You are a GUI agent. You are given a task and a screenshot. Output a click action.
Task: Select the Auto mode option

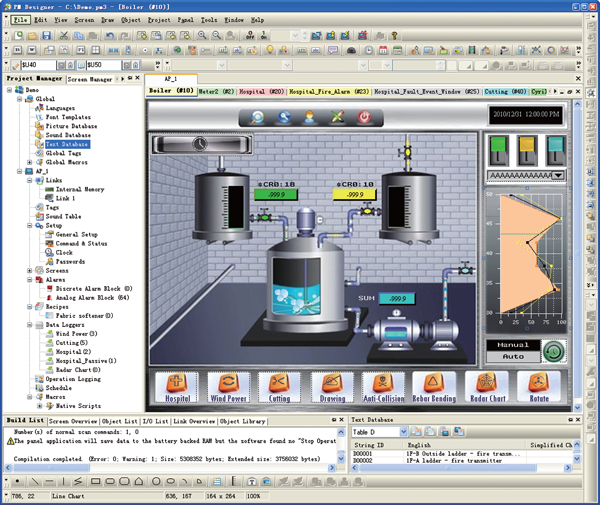click(x=513, y=357)
